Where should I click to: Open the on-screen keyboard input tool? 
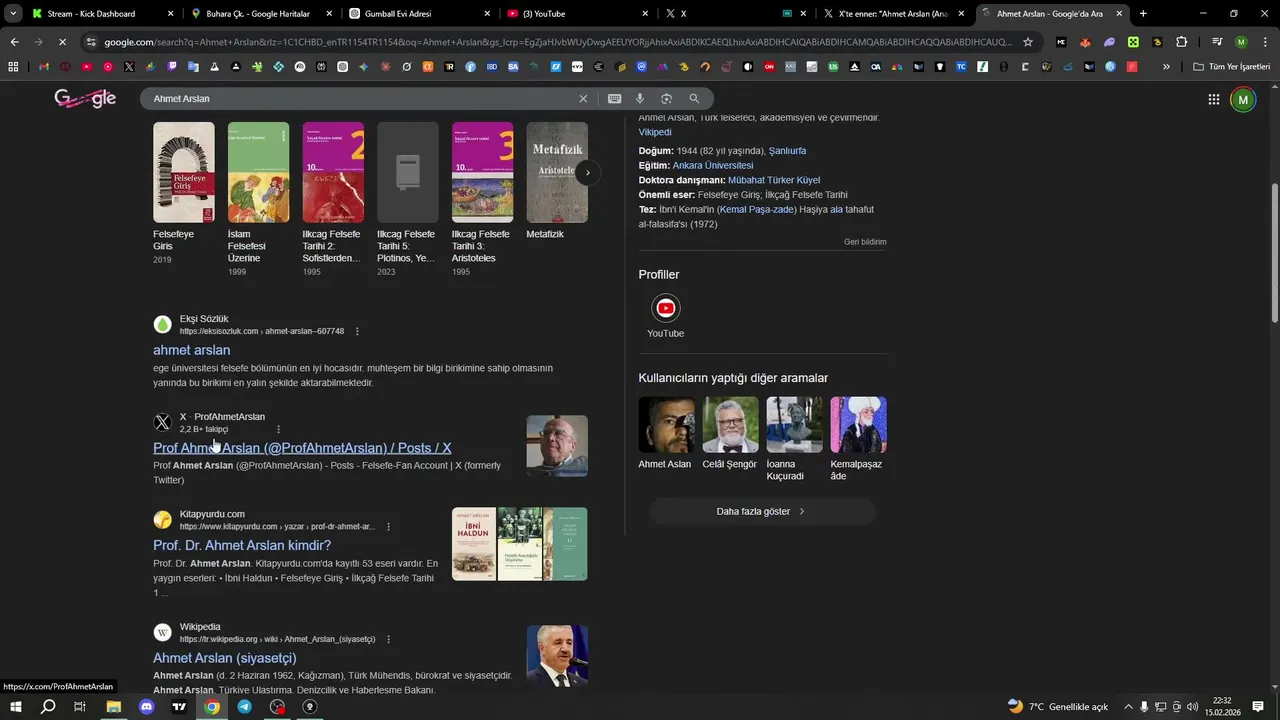pyautogui.click(x=614, y=99)
